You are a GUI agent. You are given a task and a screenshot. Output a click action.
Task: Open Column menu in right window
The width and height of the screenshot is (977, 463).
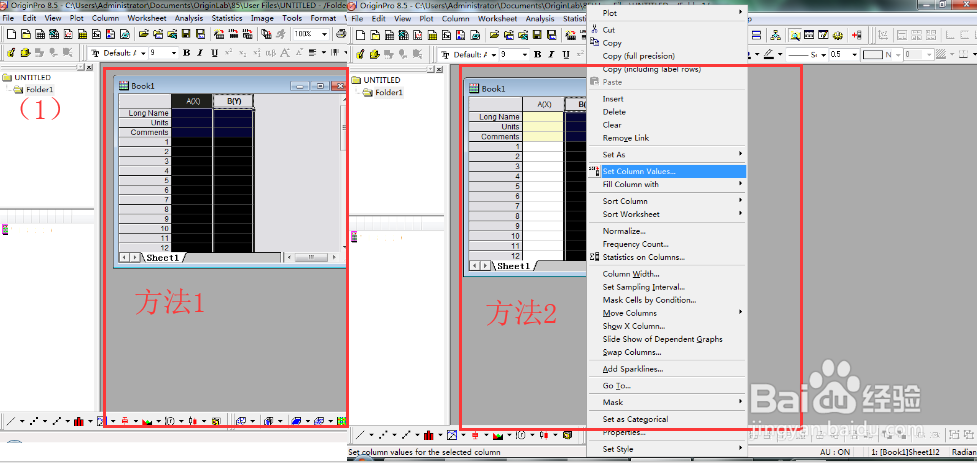click(455, 19)
